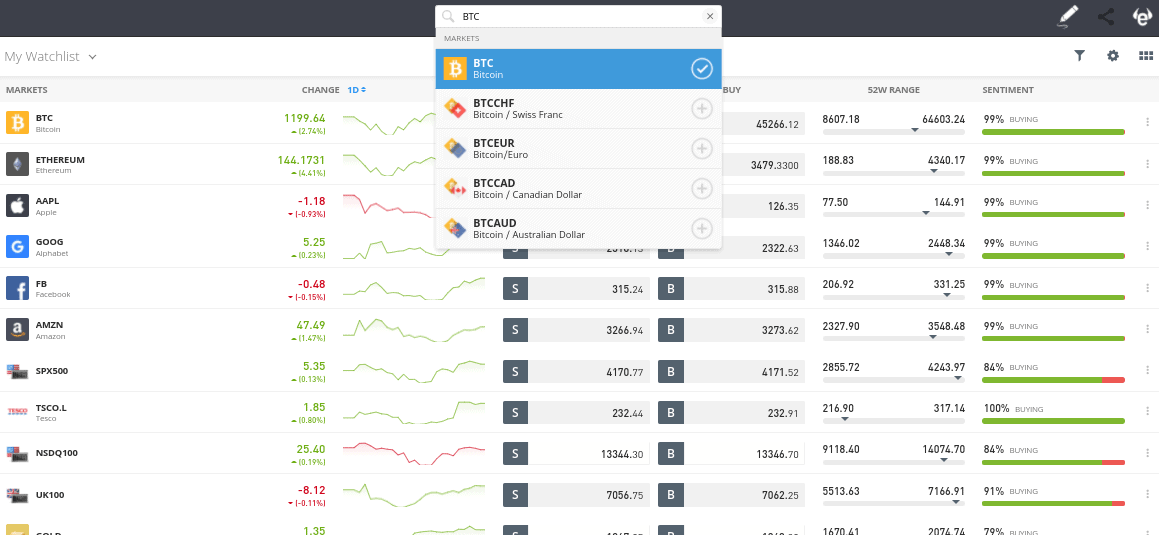Open the three-dot menu for SPX500 row
This screenshot has width=1159, height=535.
click(1147, 371)
